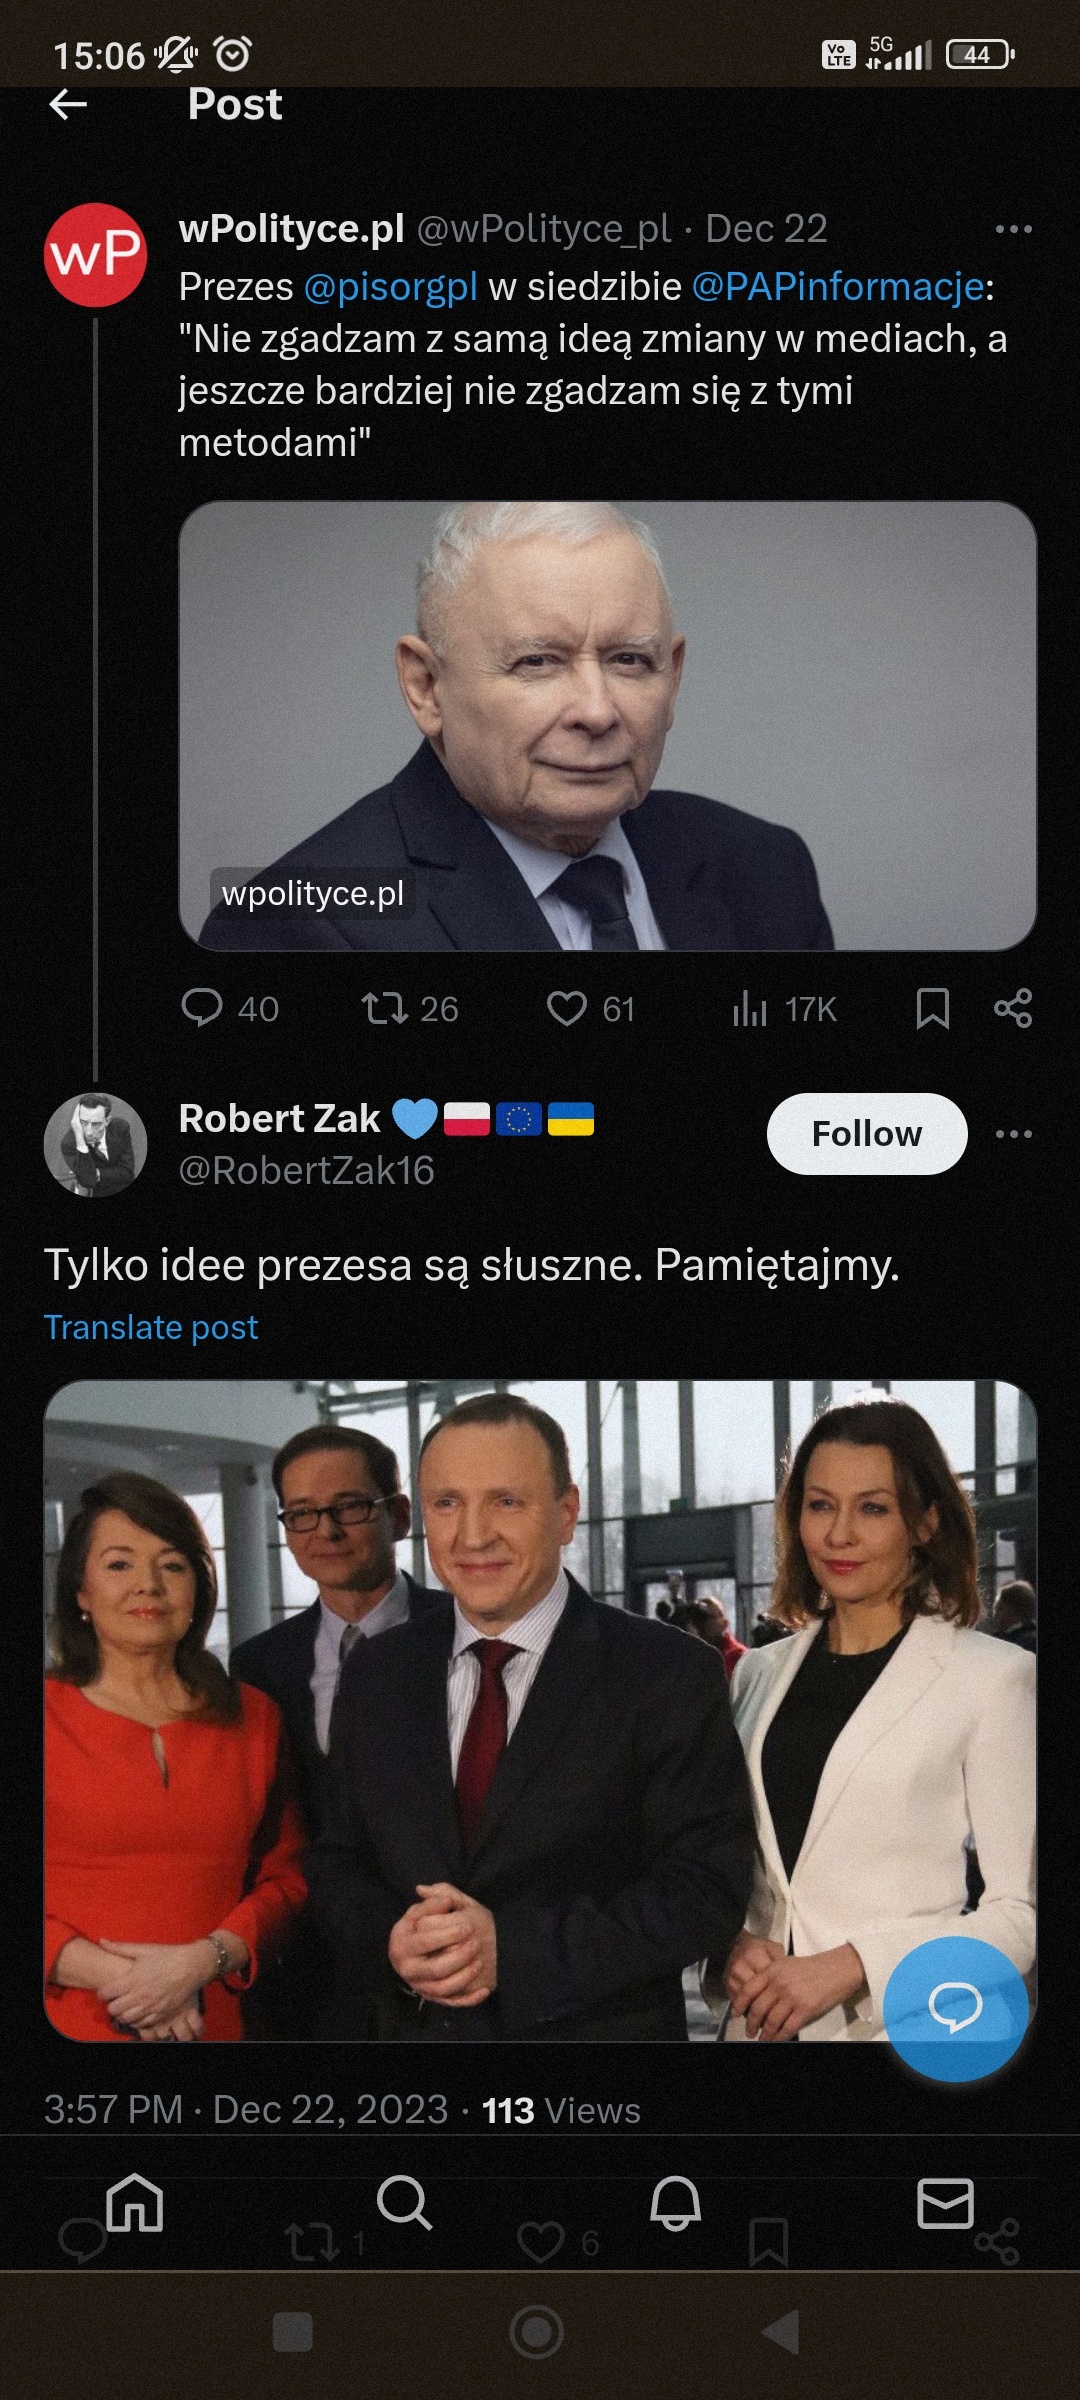Go back using the arrow icon
Viewport: 1080px width, 2400px height.
click(68, 104)
